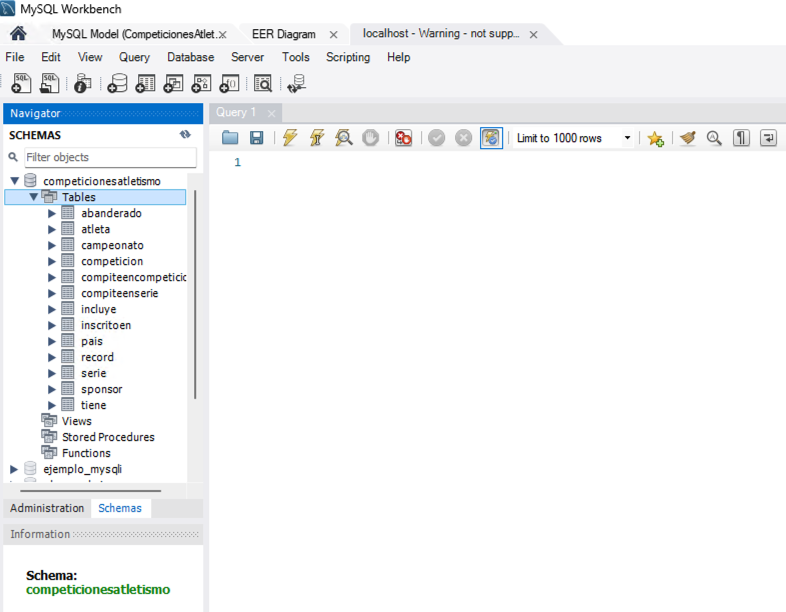Viewport: 786px width, 612px height.
Task: Create a new view toolbar icon
Action: (x=174, y=83)
